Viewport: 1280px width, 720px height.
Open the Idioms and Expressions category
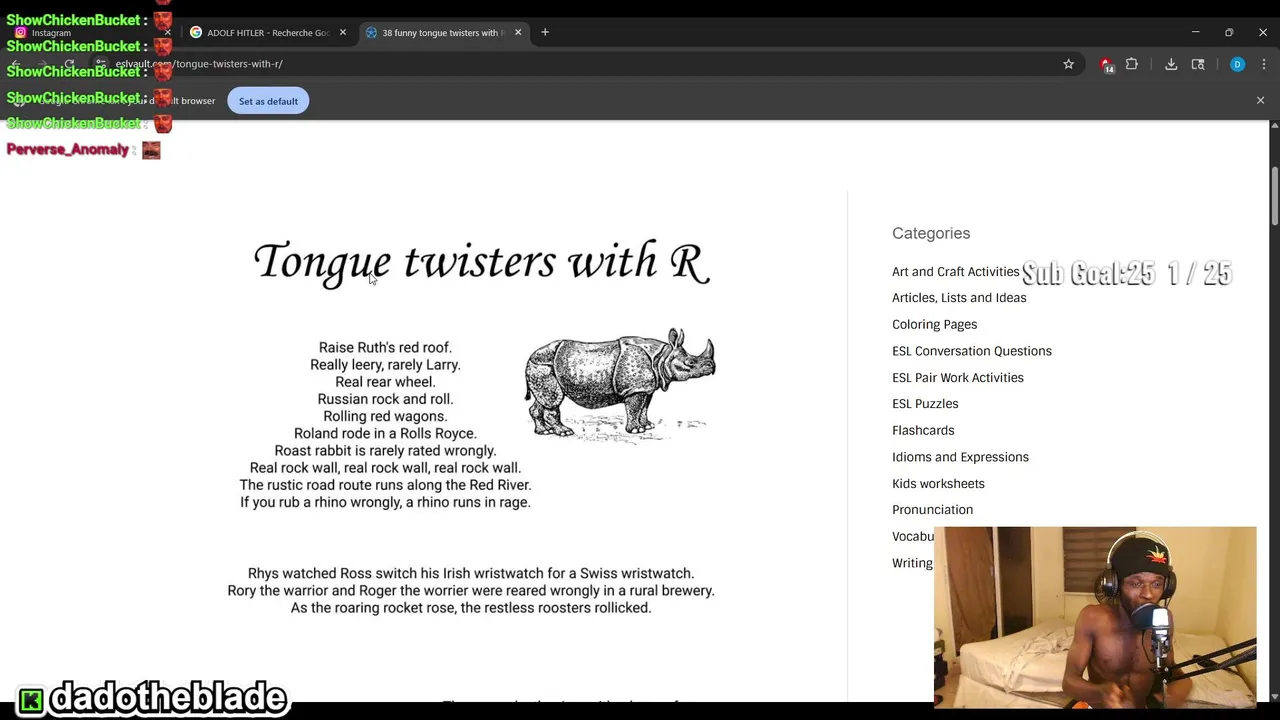click(x=960, y=457)
